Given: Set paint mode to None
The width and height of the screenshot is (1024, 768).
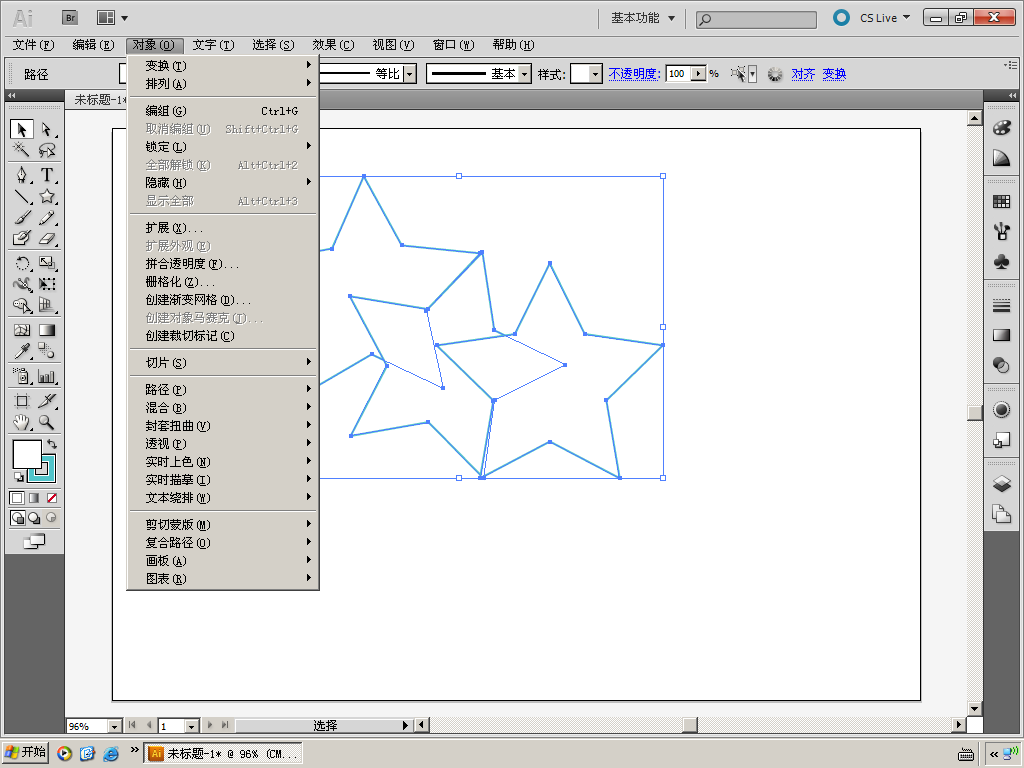Looking at the screenshot, I should tap(52, 498).
